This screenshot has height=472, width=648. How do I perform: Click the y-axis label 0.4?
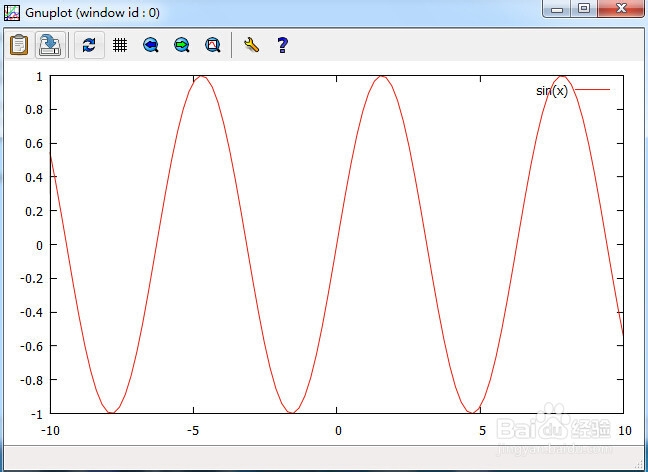(x=34, y=178)
